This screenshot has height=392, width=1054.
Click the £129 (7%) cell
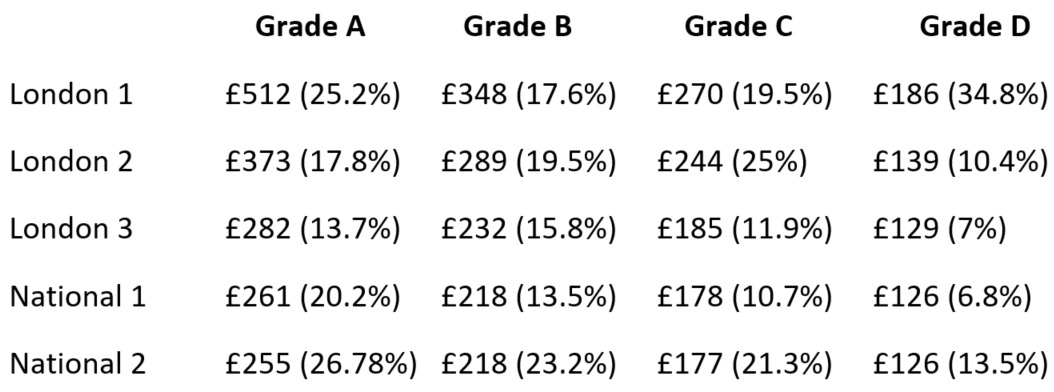click(x=940, y=229)
